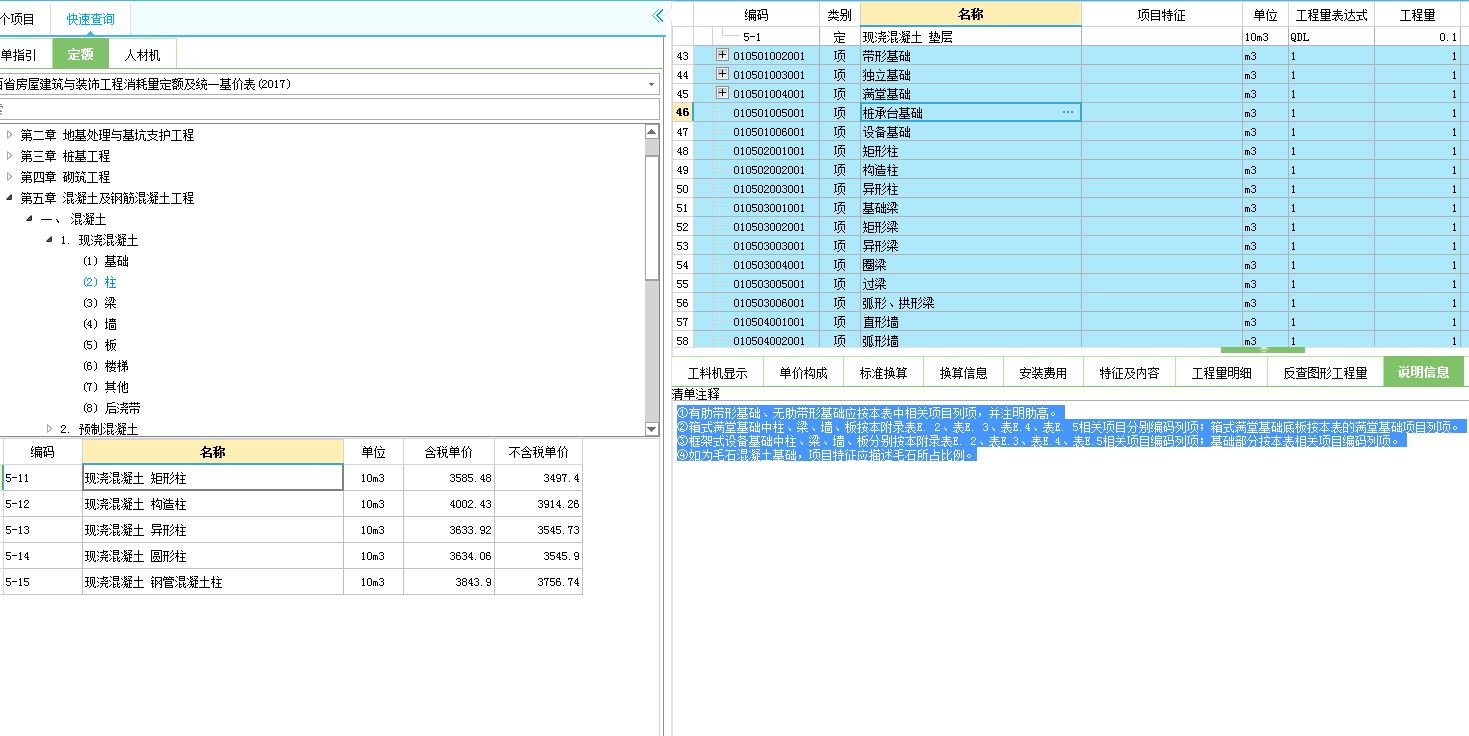Select (7) 其他 in tree

tap(106, 387)
